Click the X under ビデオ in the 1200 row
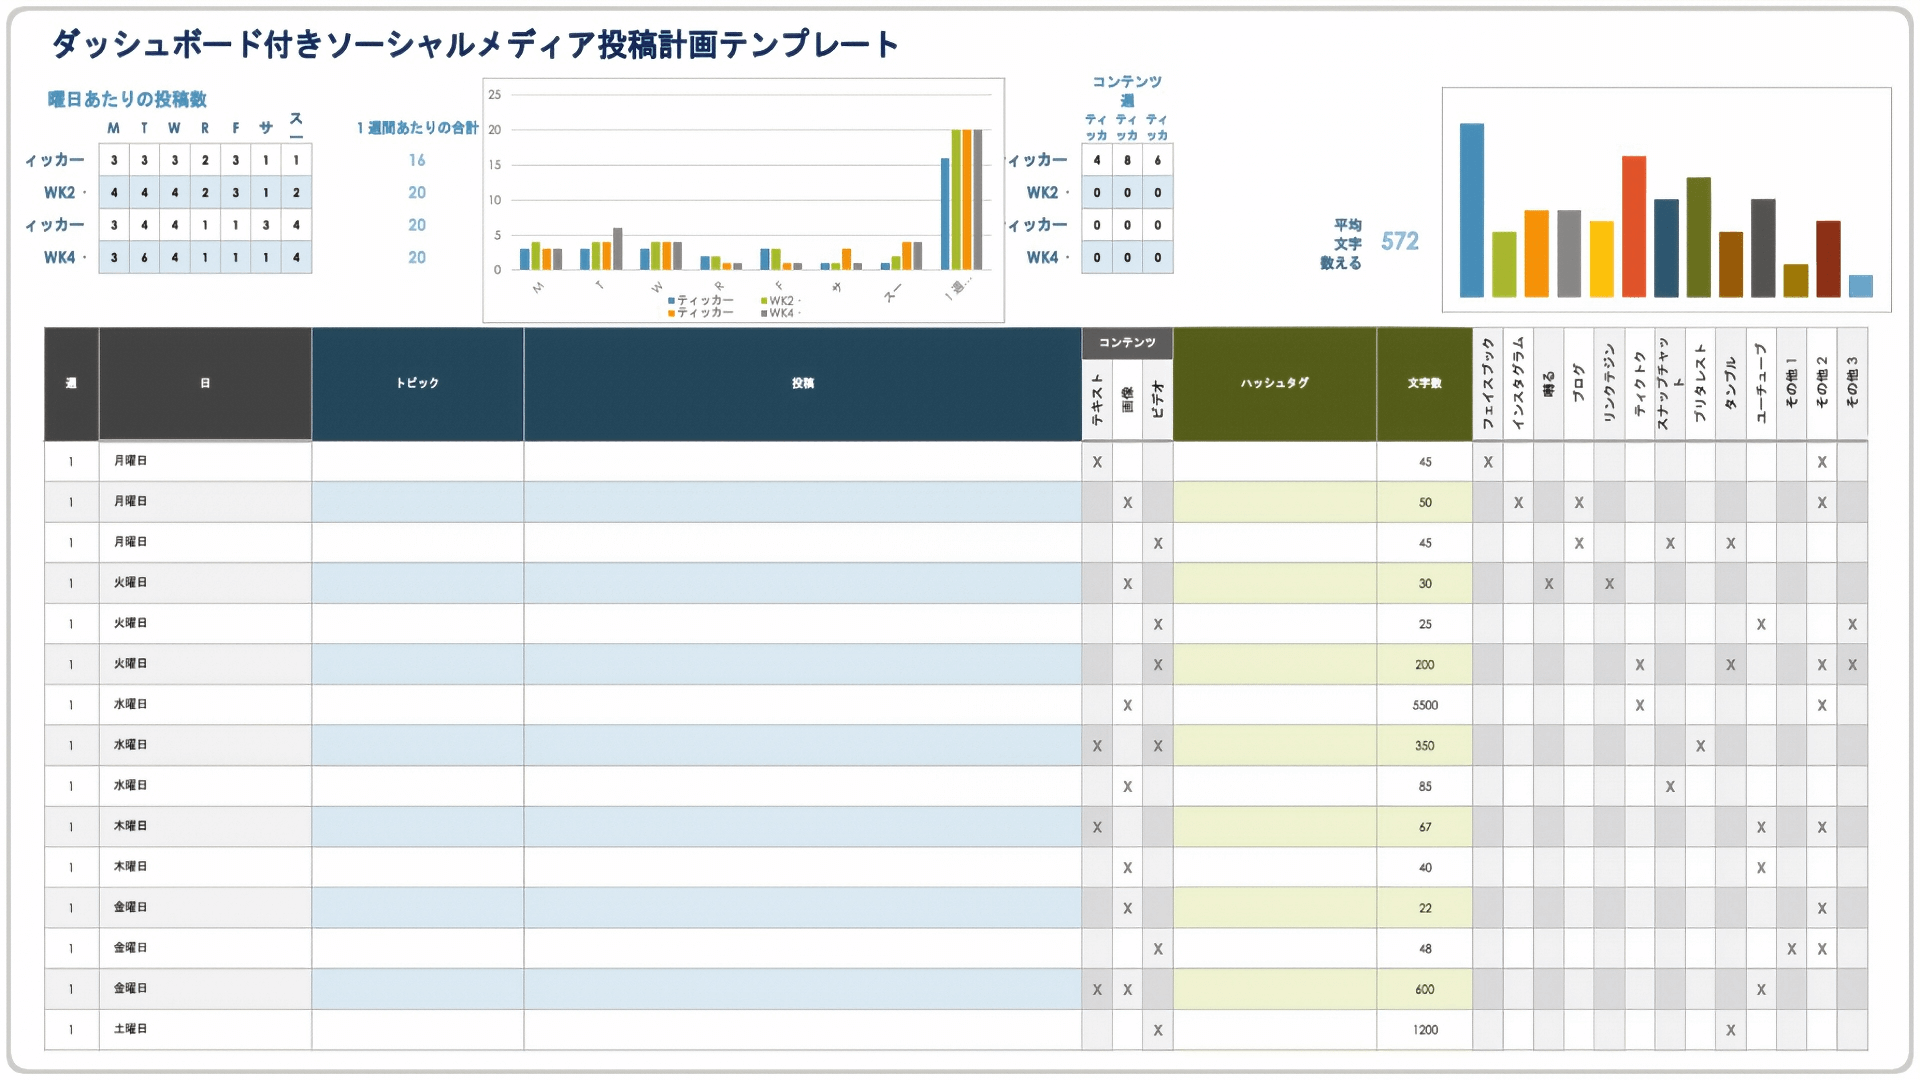The height and width of the screenshot is (1080, 1920). (1157, 1030)
